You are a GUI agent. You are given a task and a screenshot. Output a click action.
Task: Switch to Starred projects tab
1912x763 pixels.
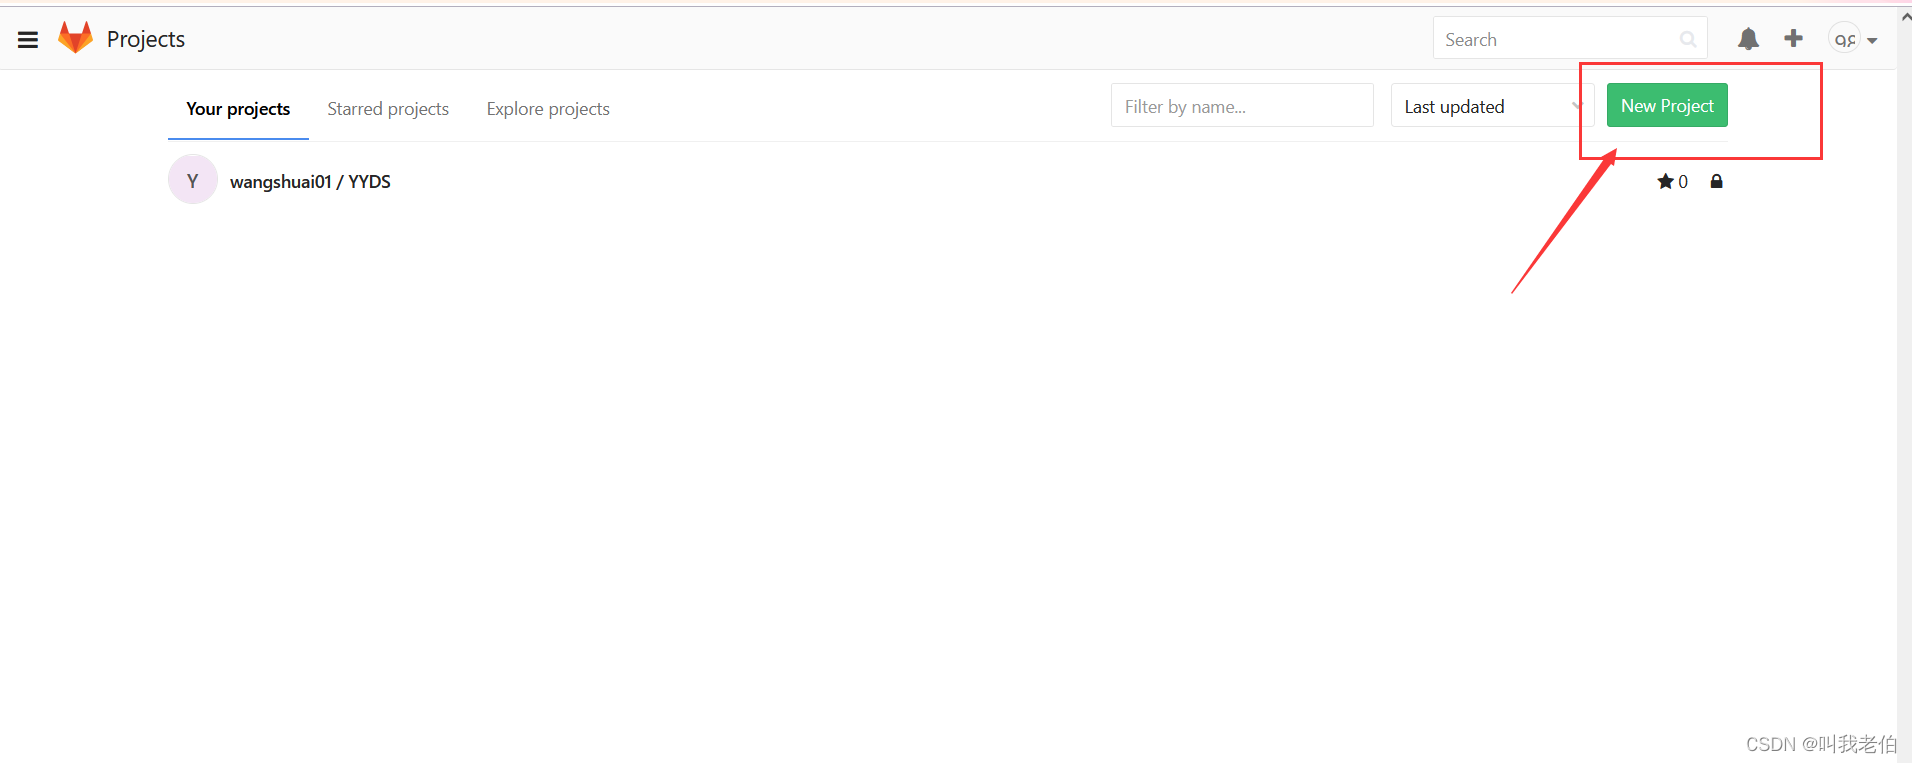(x=388, y=109)
